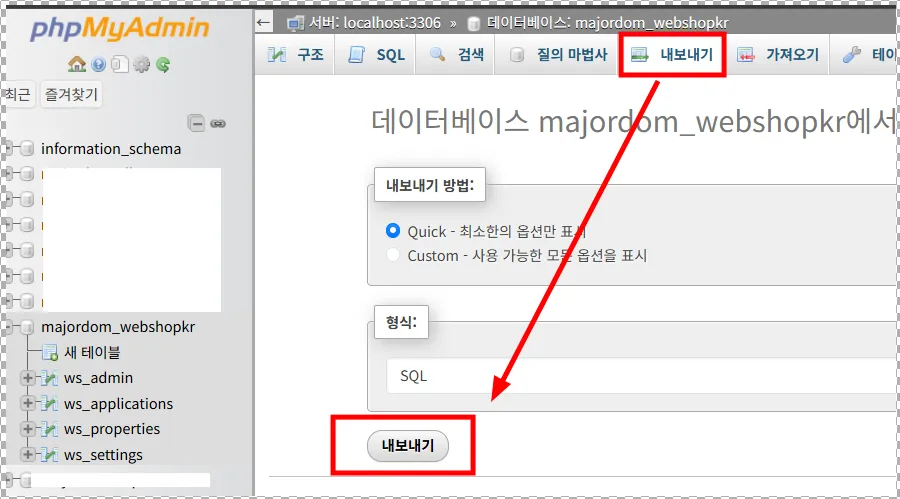Open the 가져오기 tab

[778, 55]
